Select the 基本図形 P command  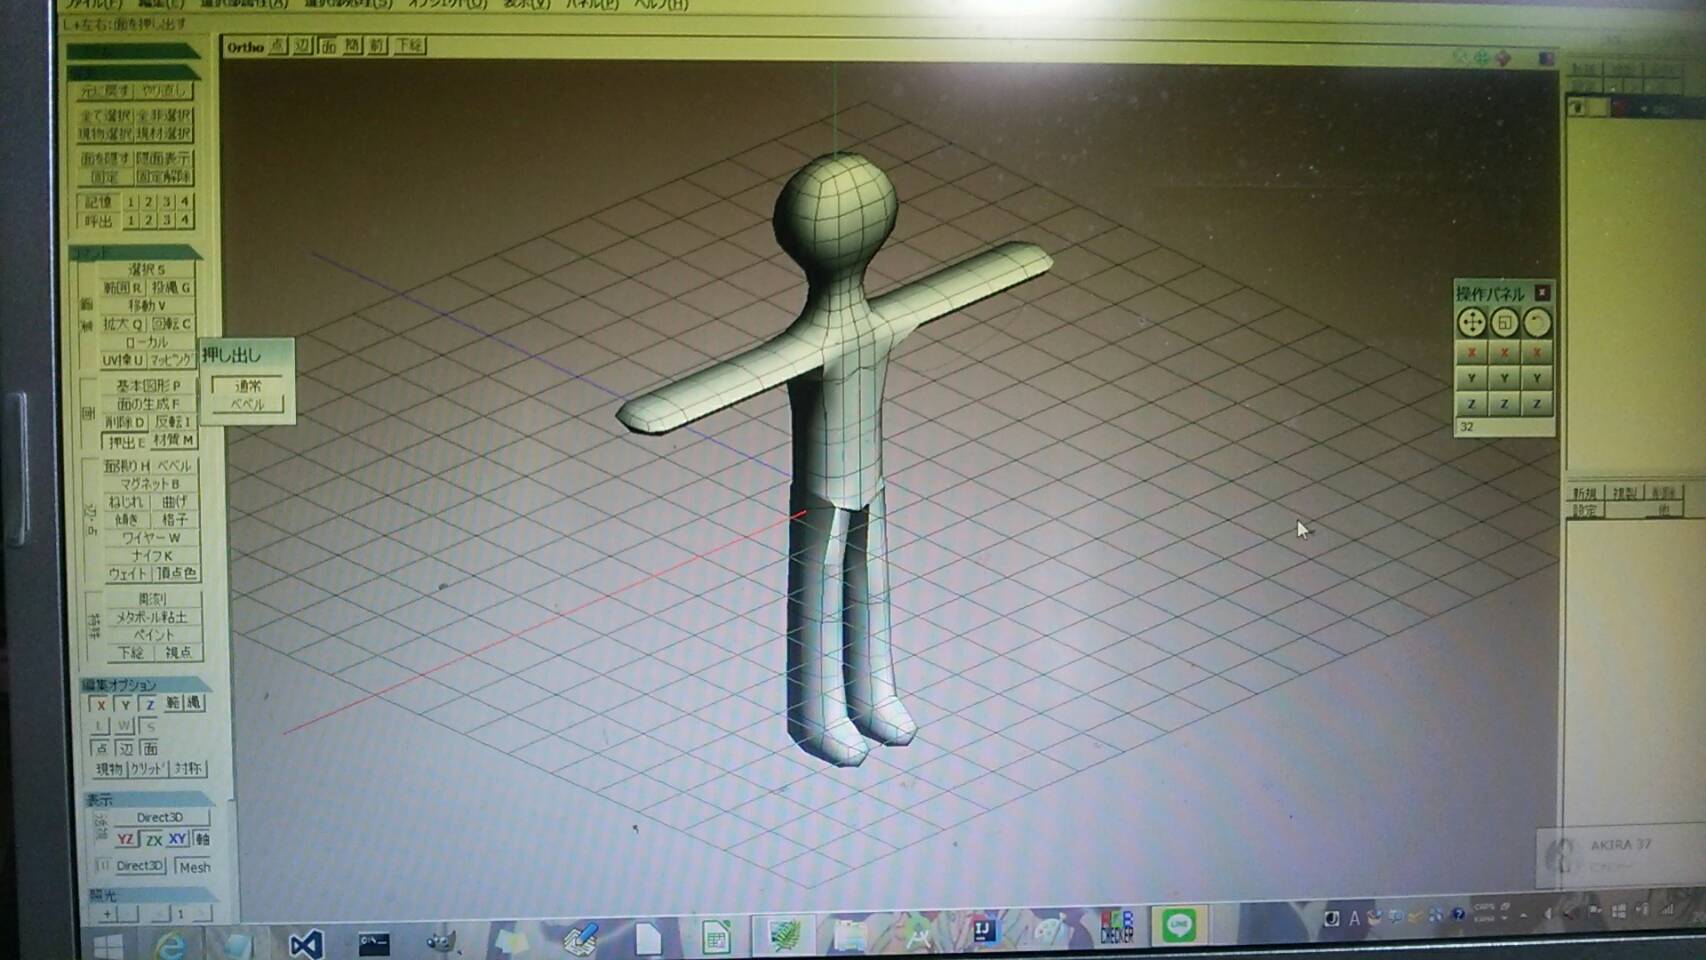click(x=148, y=385)
